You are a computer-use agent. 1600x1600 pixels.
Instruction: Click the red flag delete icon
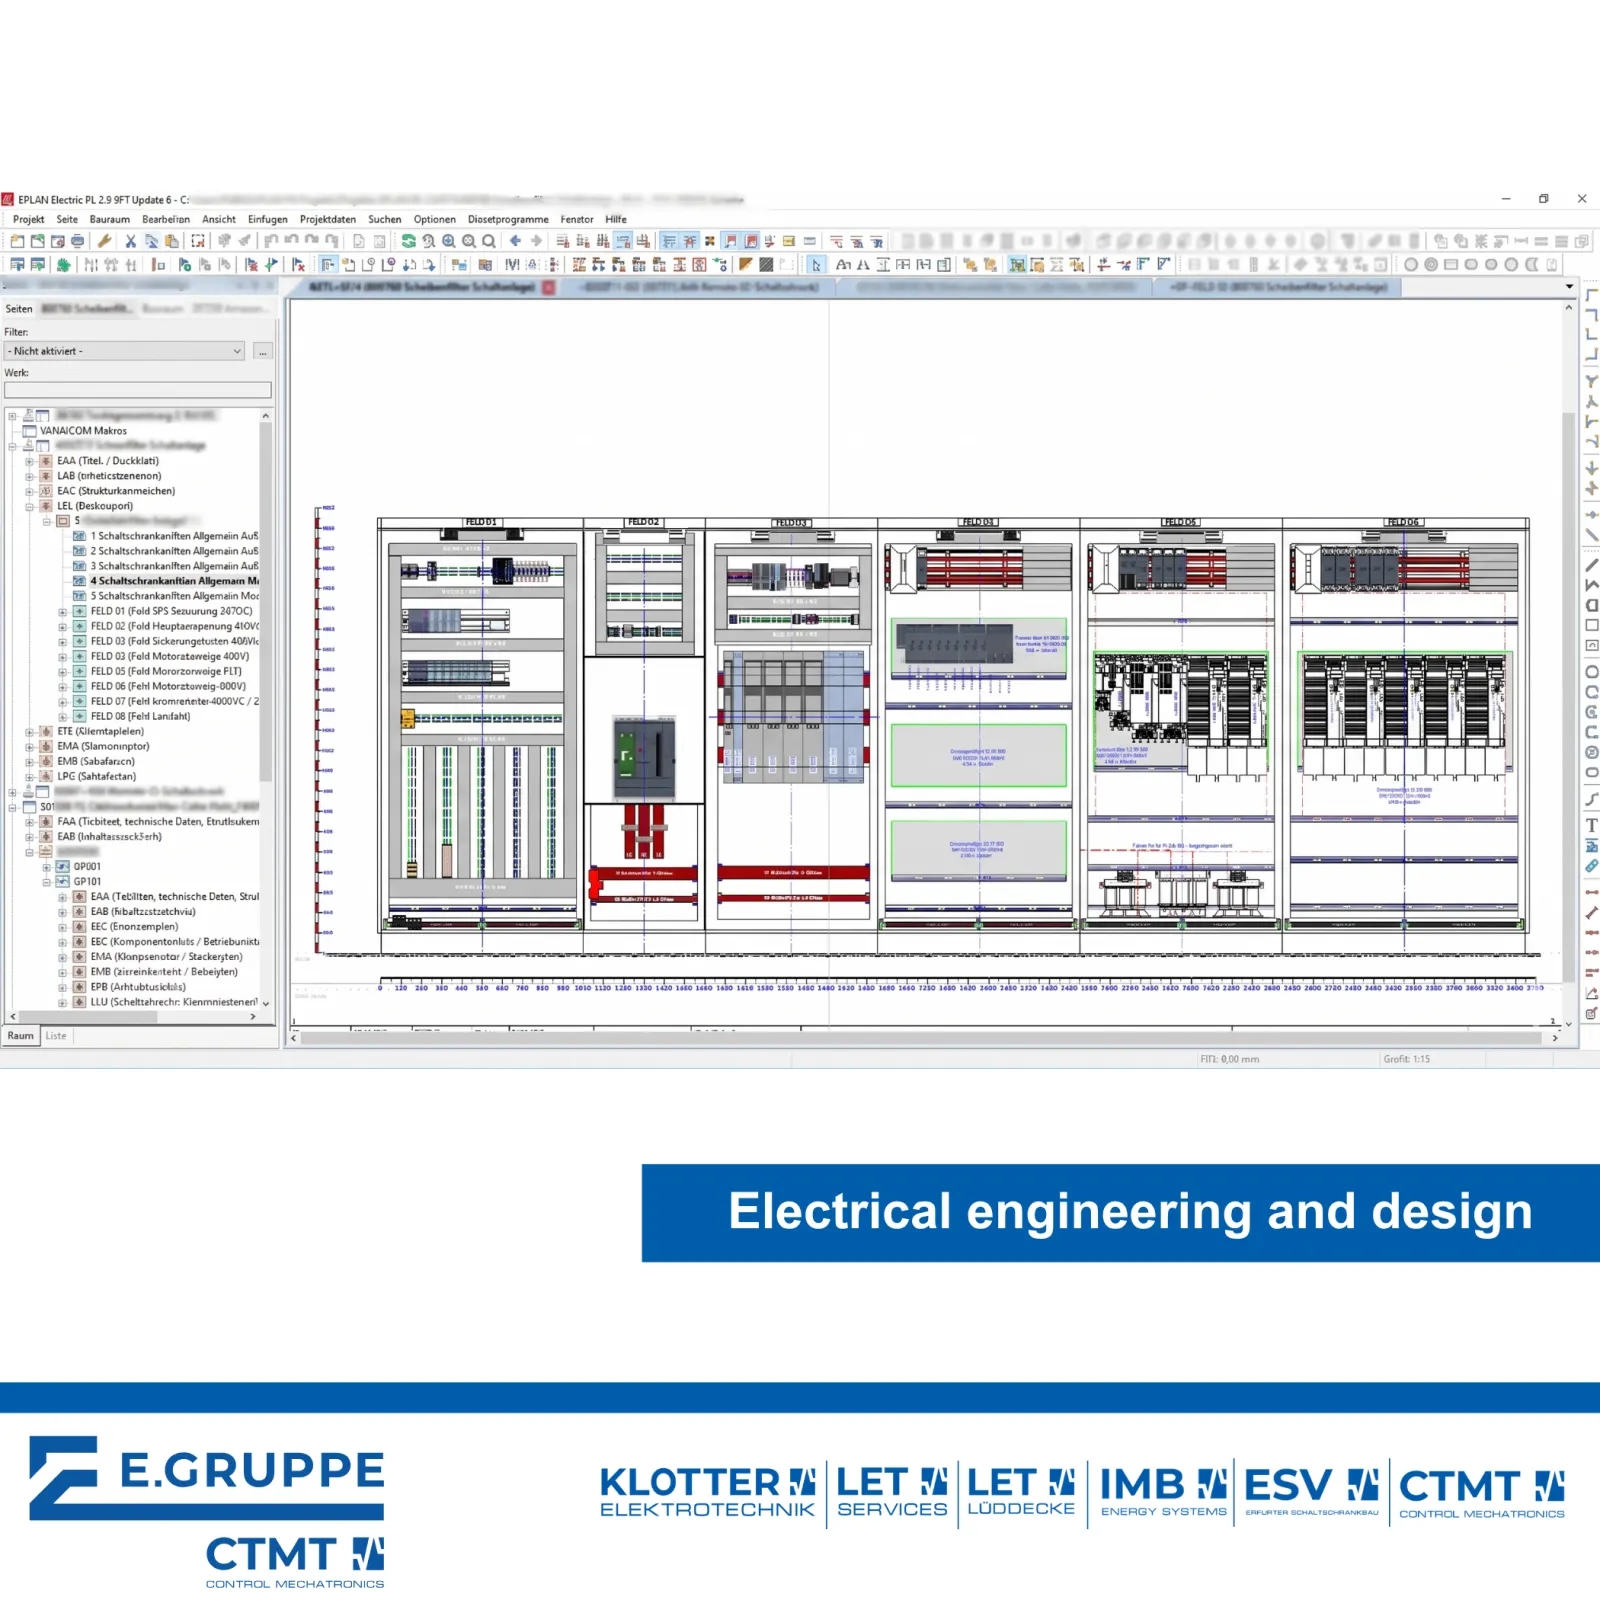pyautogui.click(x=298, y=265)
